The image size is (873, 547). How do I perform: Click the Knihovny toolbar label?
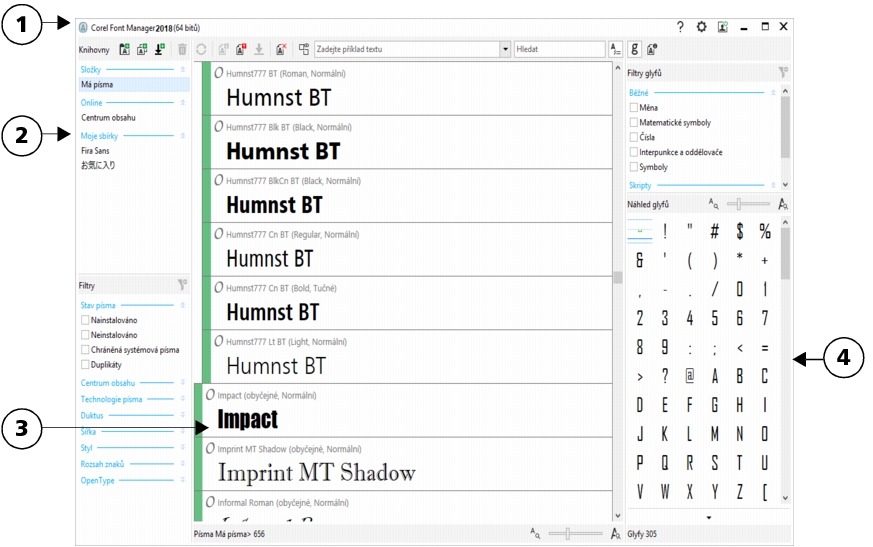point(94,49)
